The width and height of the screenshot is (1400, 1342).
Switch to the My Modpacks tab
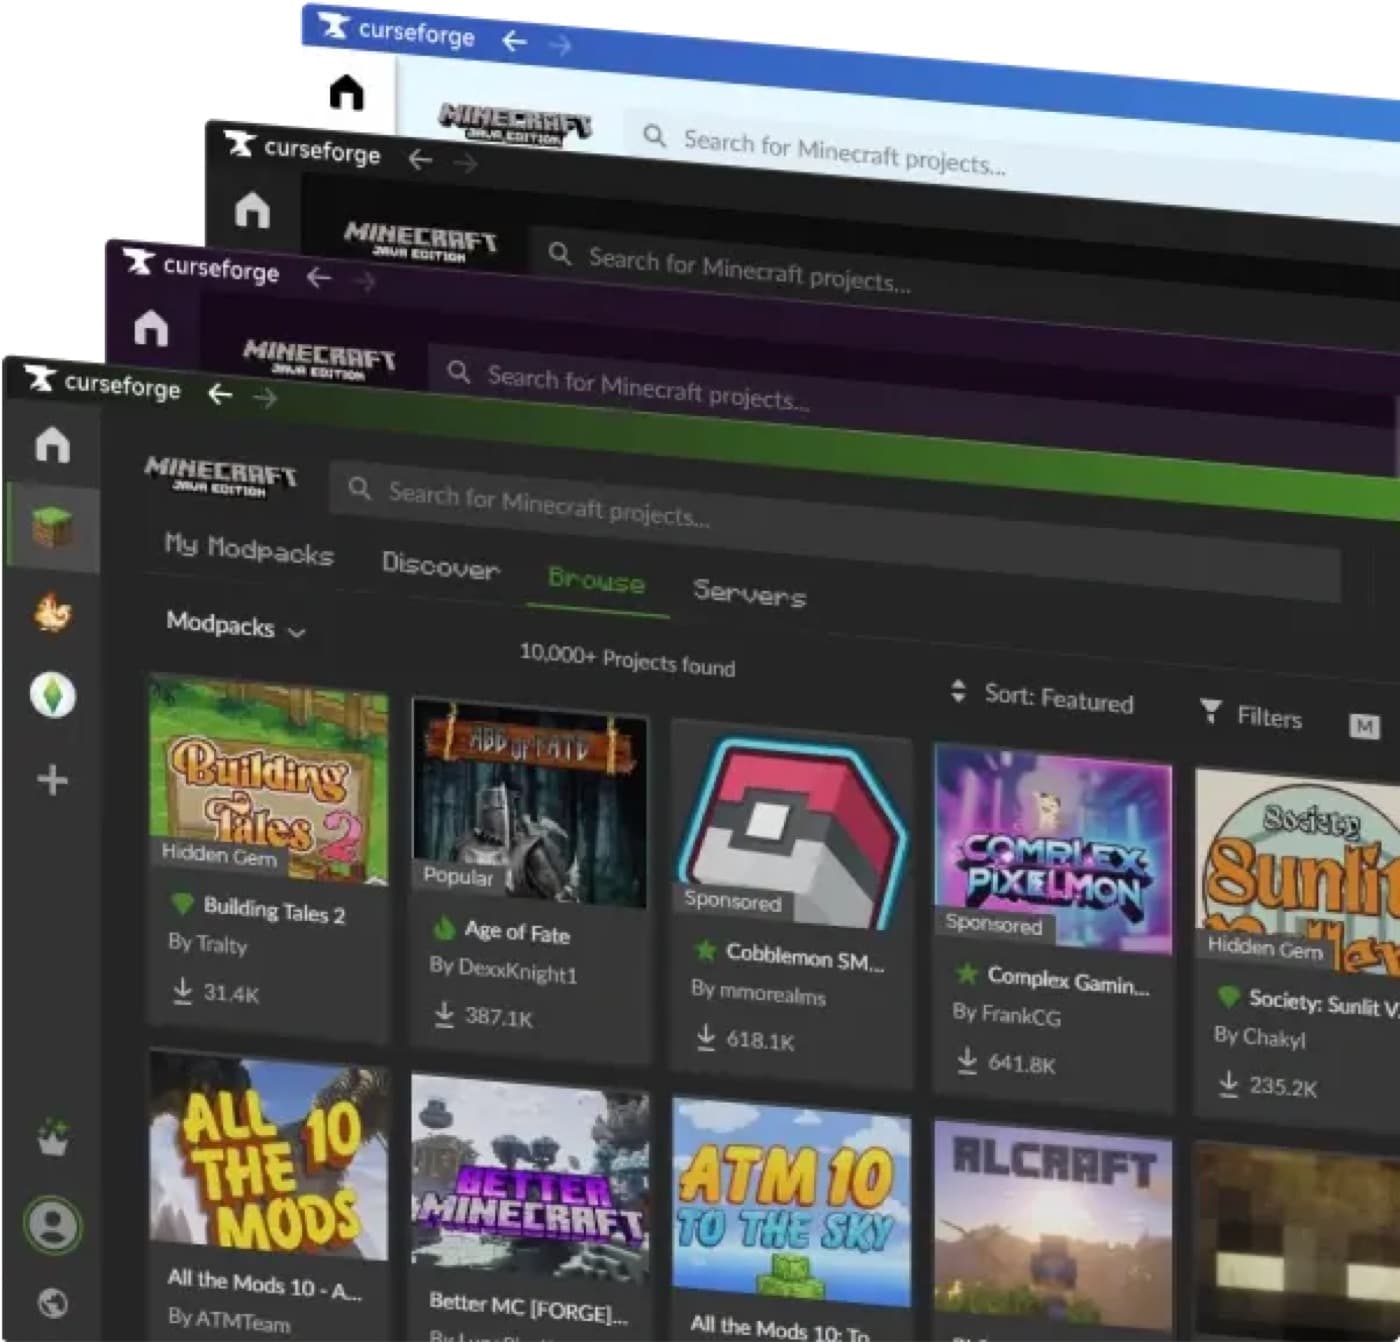[249, 549]
